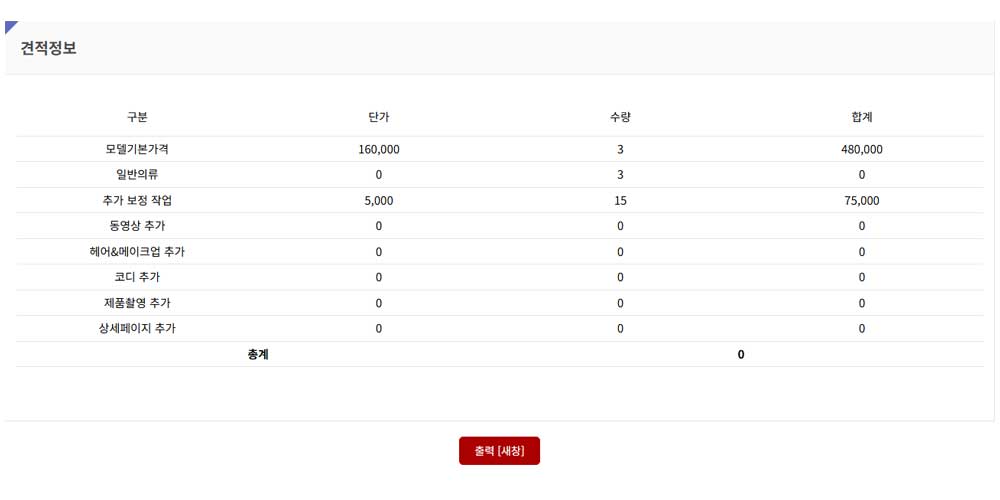Click the 동영상 추가 row label
The image size is (1000, 500).
[137, 226]
